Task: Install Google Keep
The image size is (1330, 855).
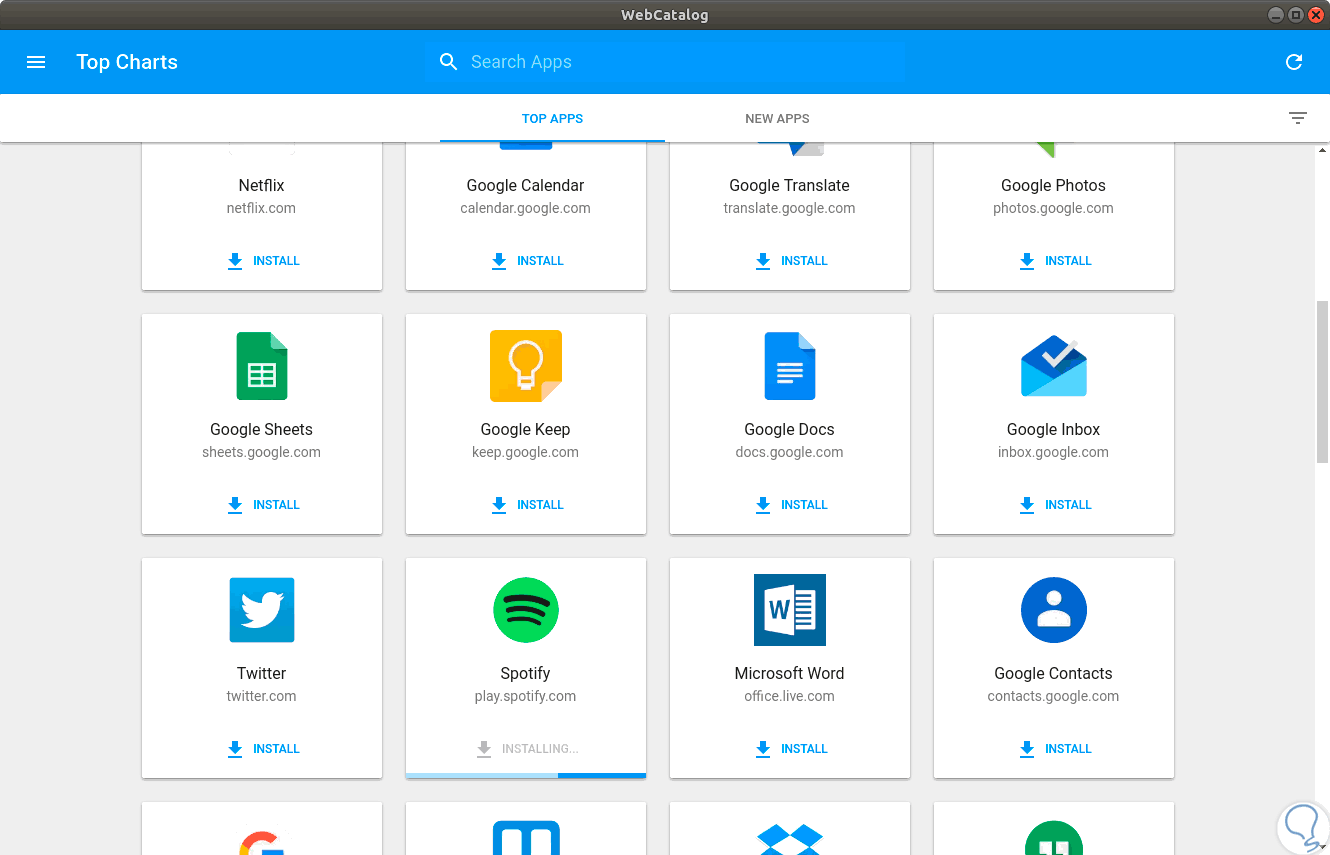Action: pos(526,505)
